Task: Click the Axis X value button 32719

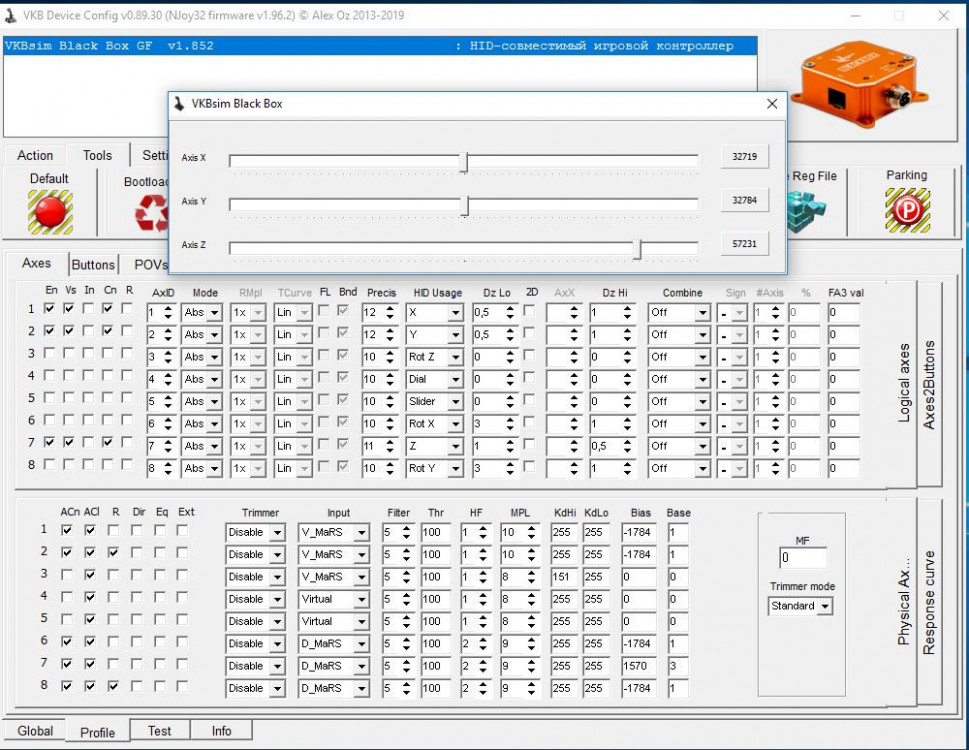Action: [x=744, y=157]
